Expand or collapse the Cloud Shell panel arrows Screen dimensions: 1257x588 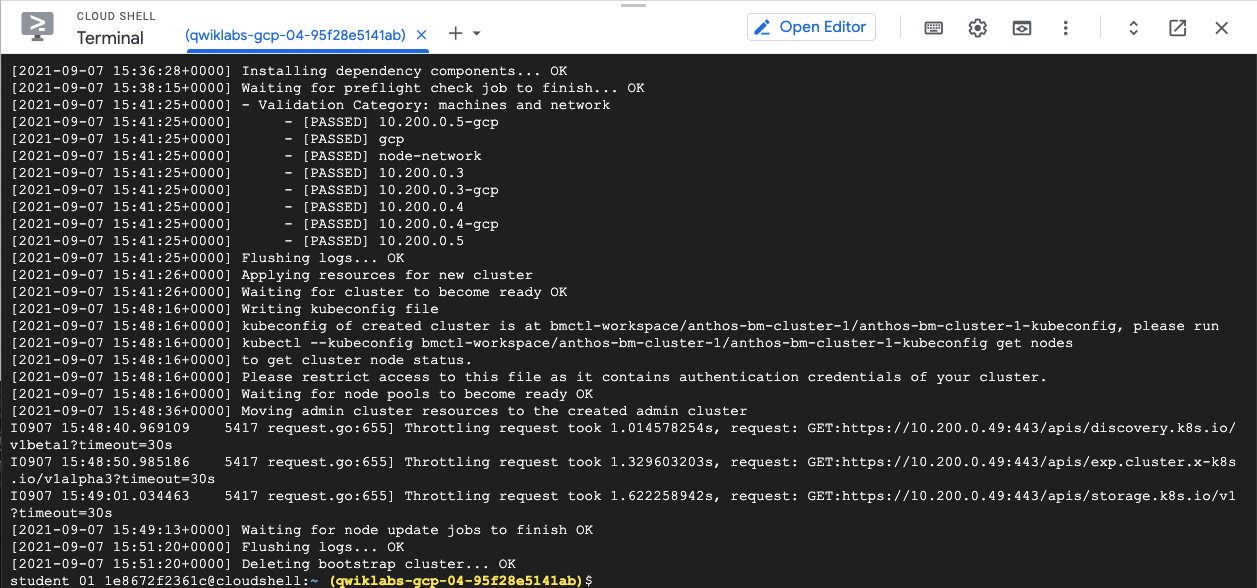coord(1133,28)
